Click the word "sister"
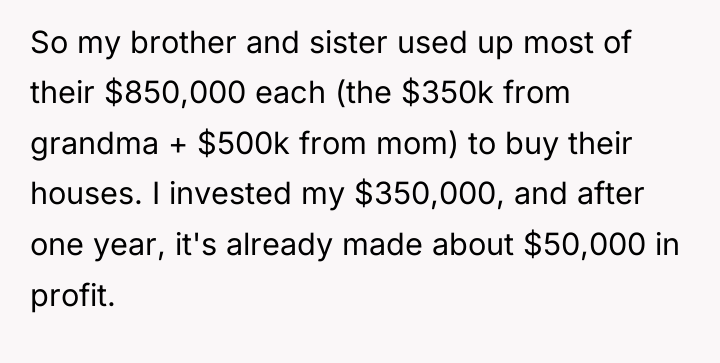Image resolution: width=720 pixels, height=363 pixels. [349, 43]
